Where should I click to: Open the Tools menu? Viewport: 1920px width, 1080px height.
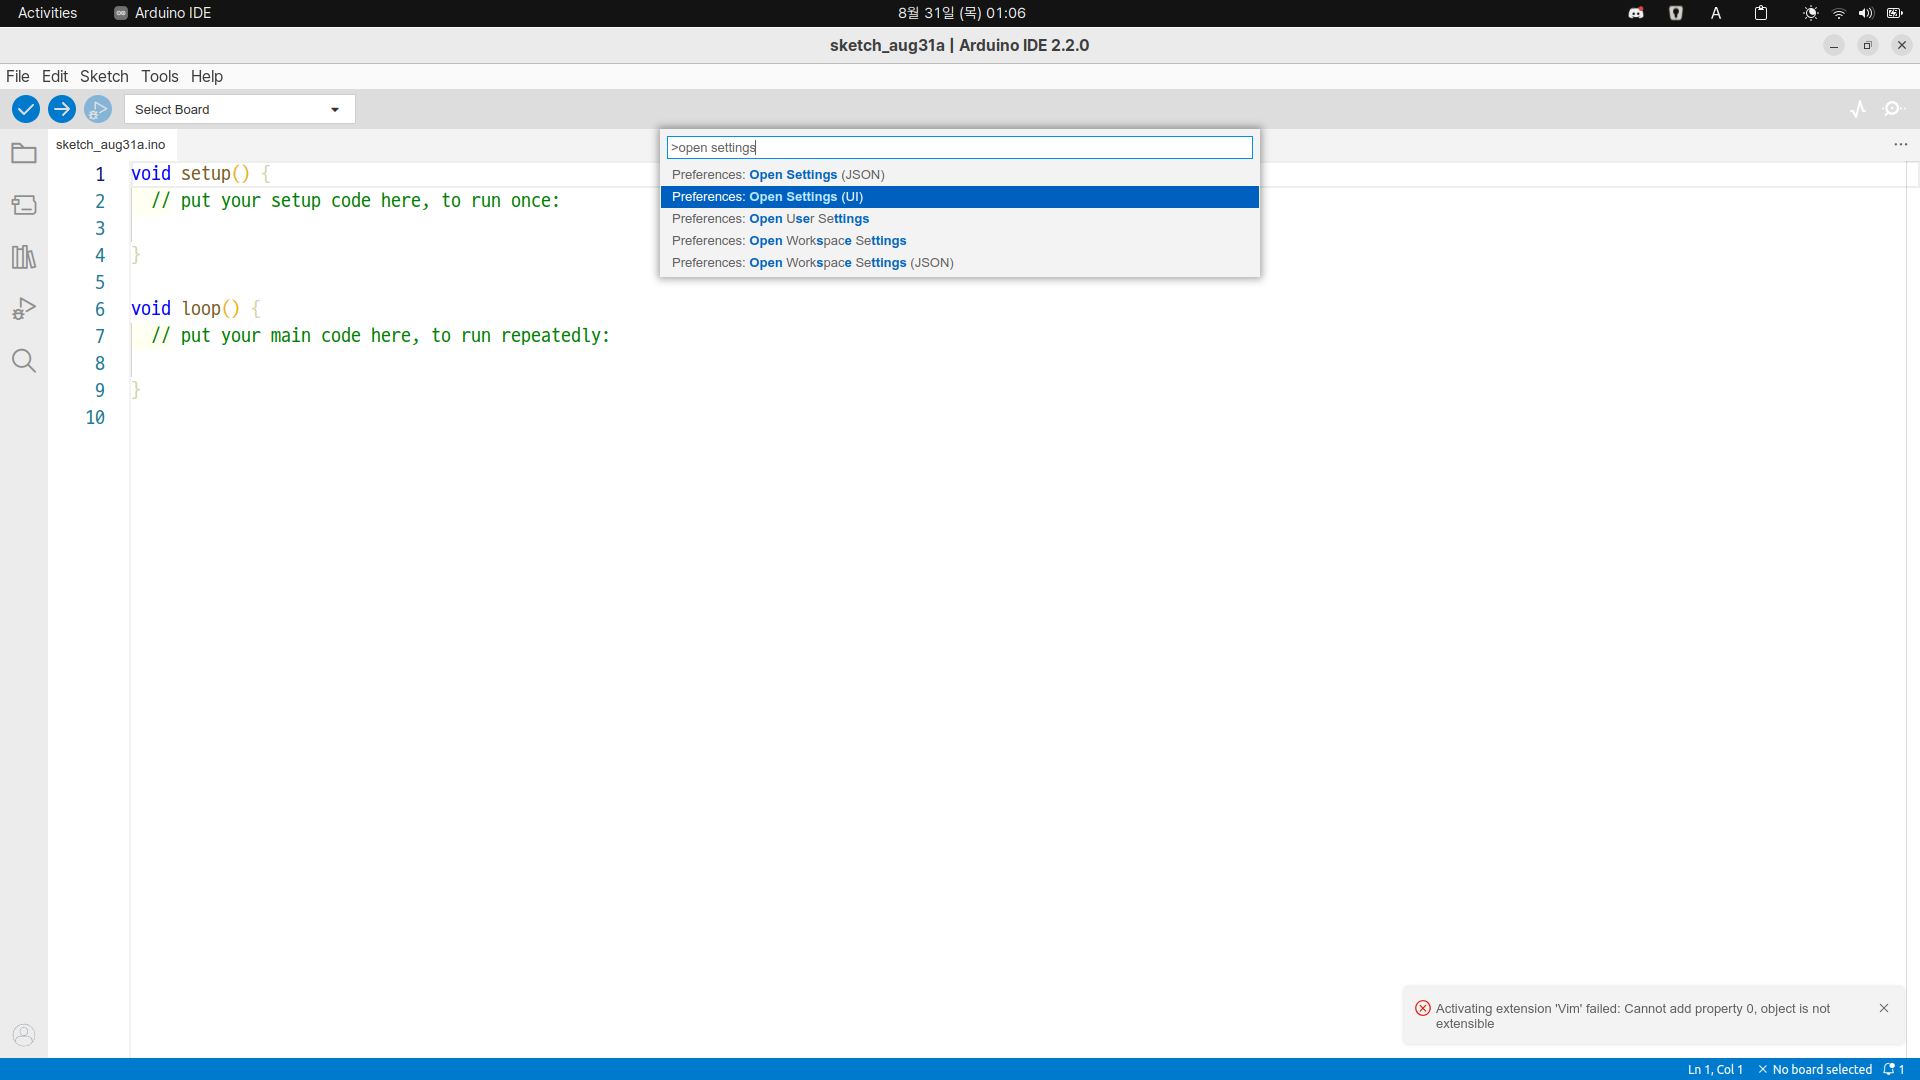(x=159, y=76)
